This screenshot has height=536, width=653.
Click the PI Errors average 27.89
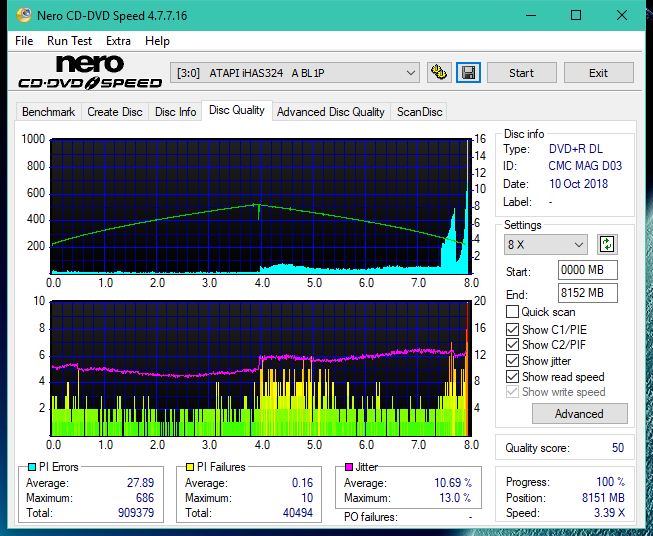coord(140,483)
